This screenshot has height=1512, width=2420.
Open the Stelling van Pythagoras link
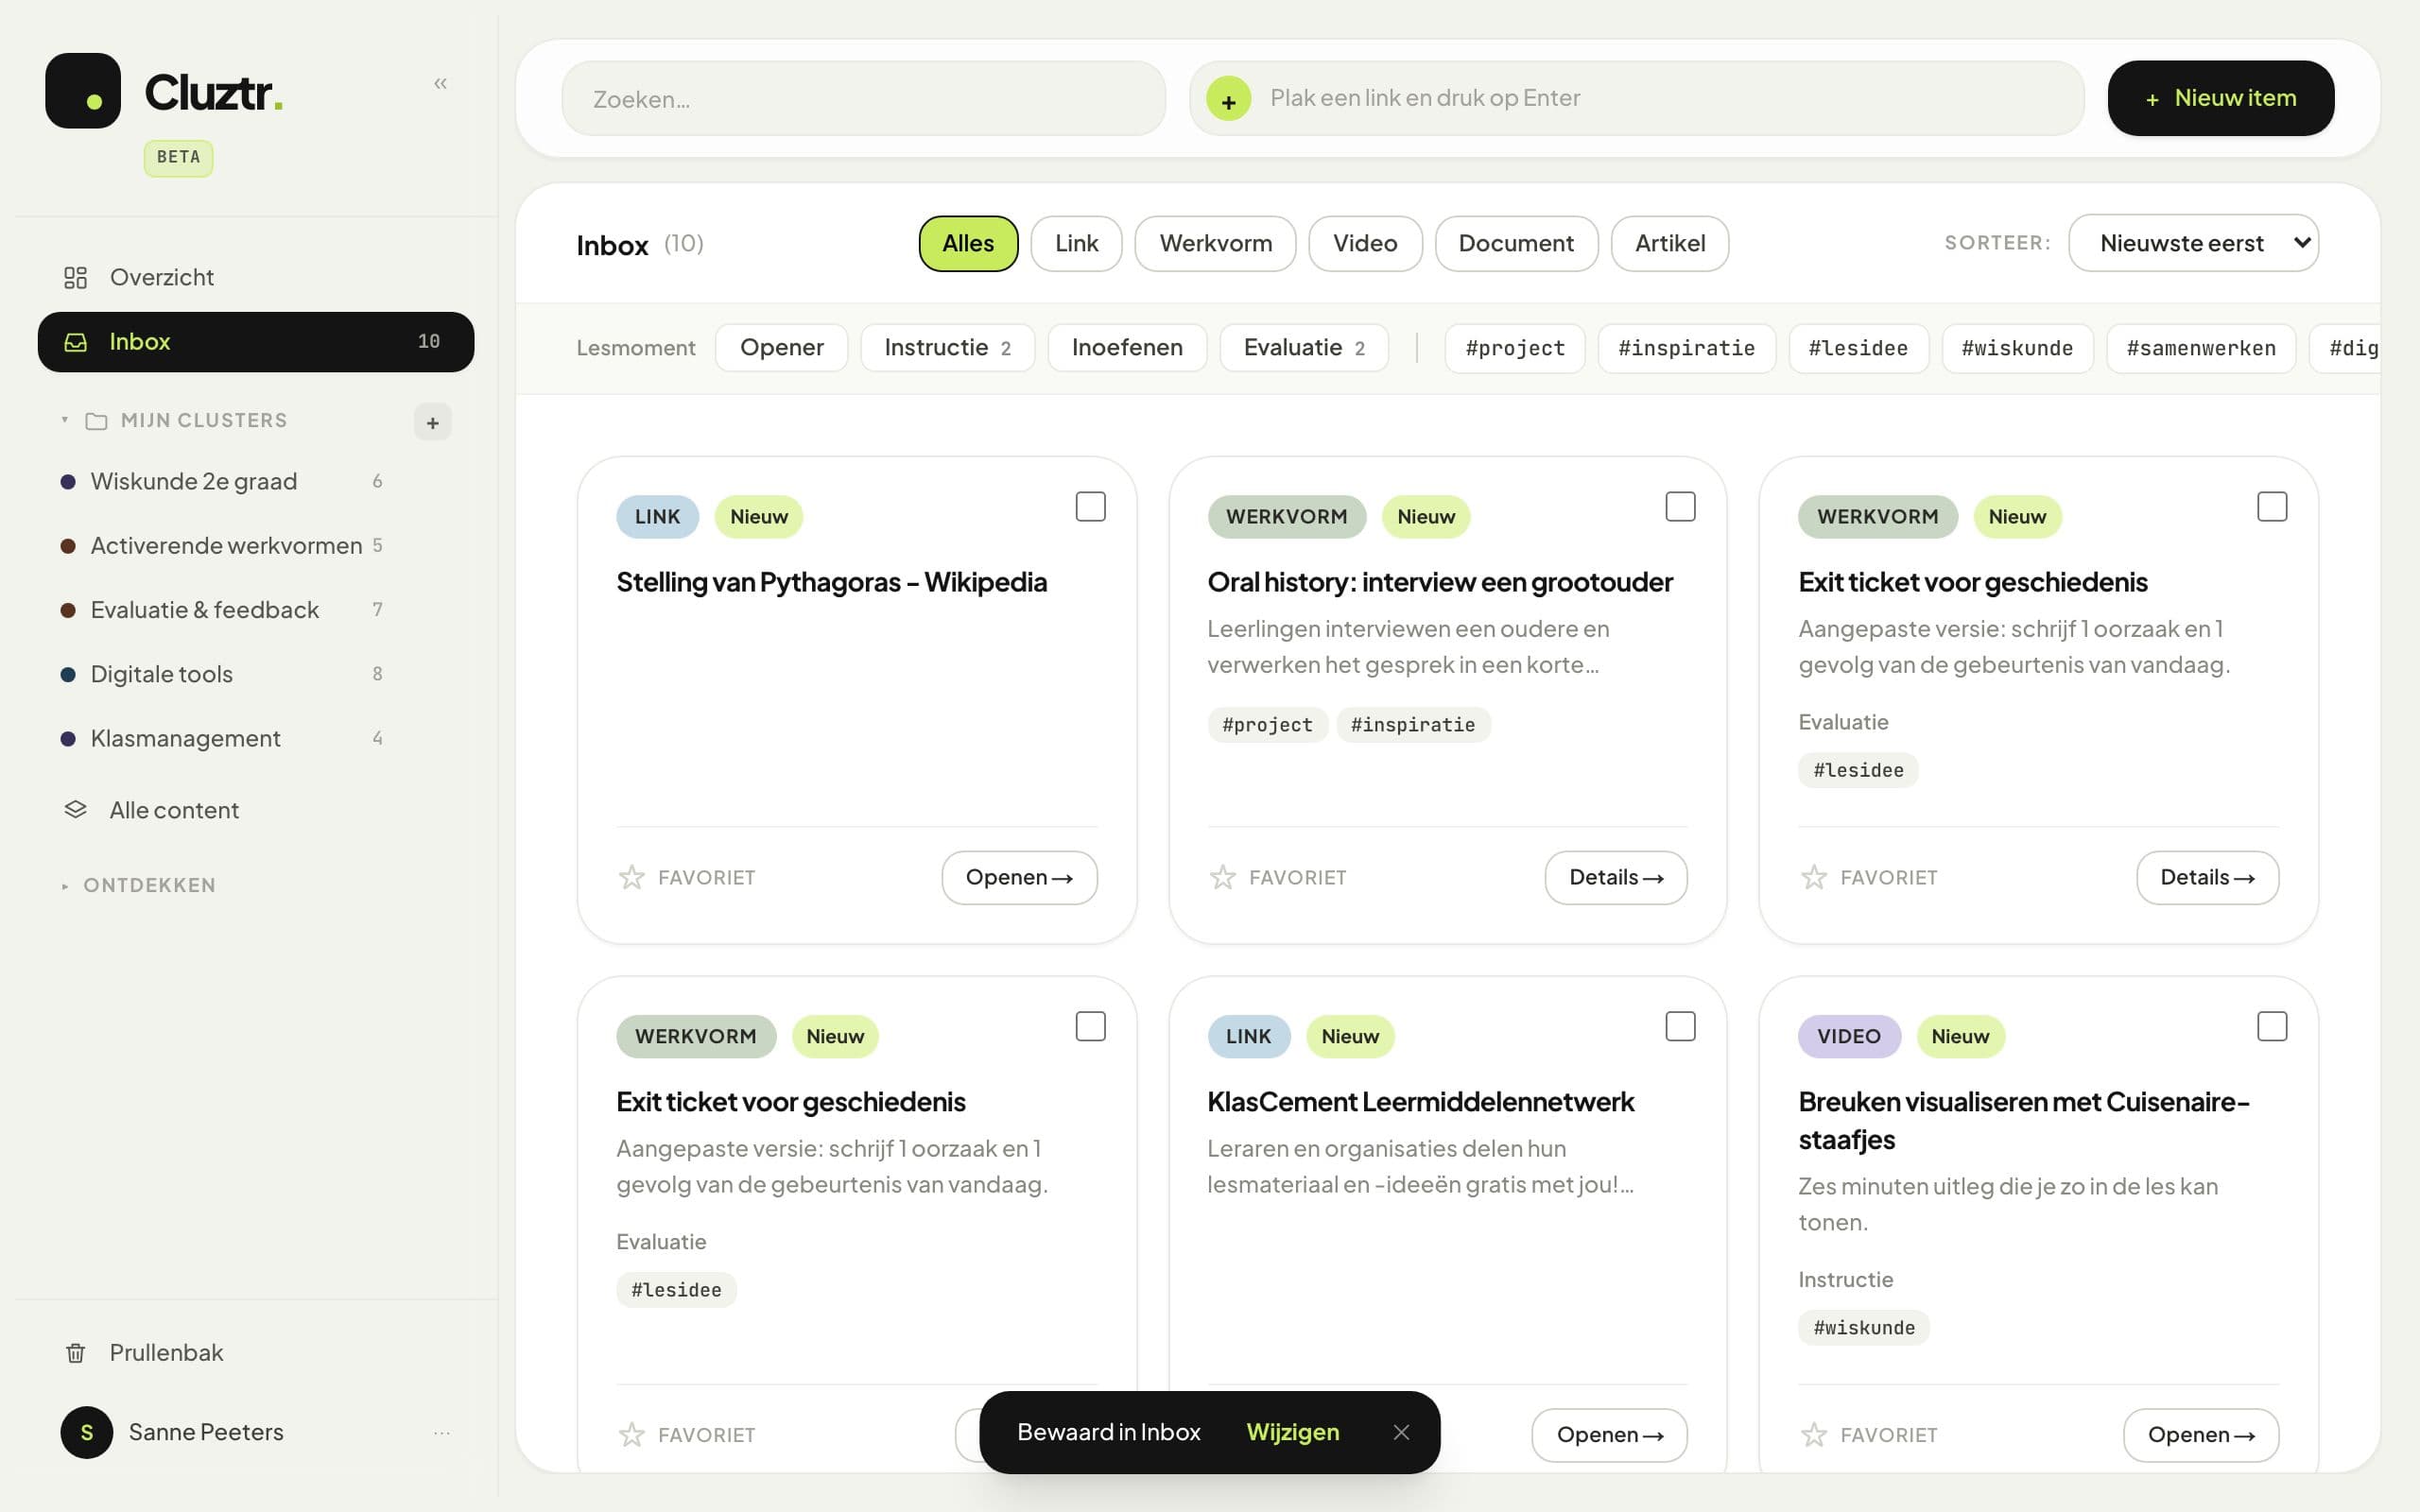[1019, 877]
